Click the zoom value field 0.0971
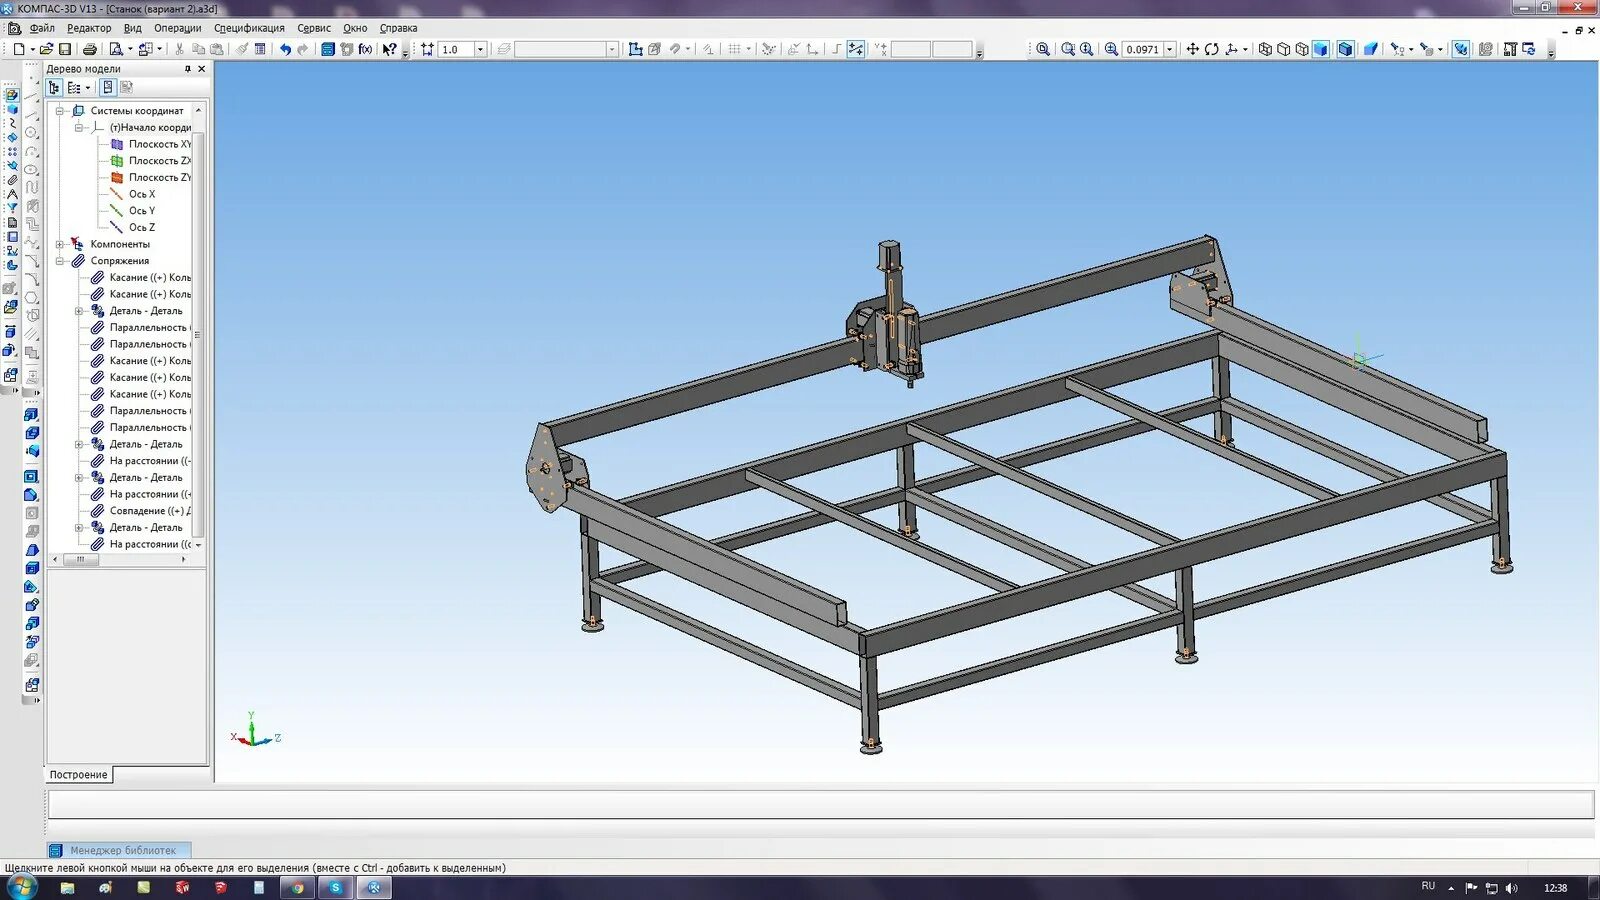 click(1142, 49)
